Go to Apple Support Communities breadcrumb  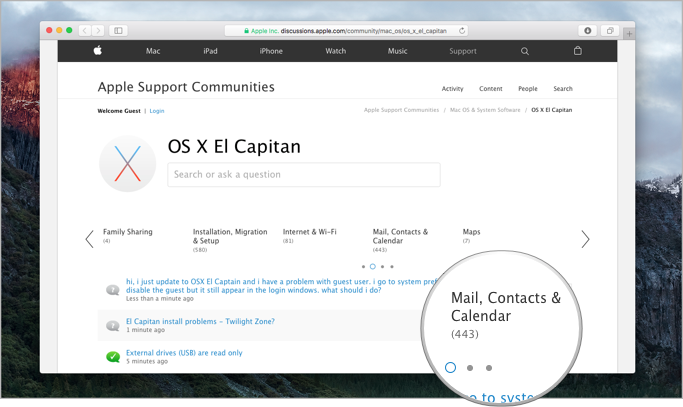point(401,110)
